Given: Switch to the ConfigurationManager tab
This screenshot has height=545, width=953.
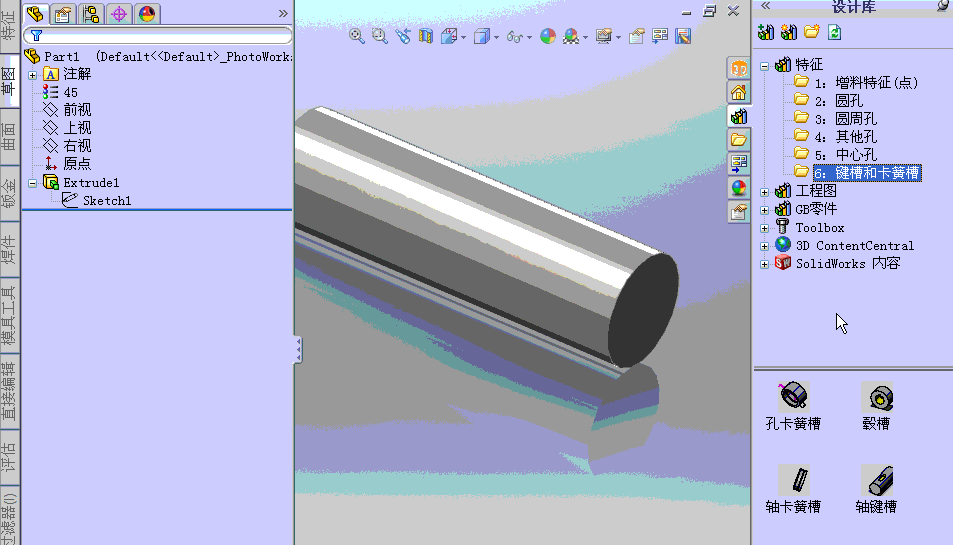Looking at the screenshot, I should (91, 13).
